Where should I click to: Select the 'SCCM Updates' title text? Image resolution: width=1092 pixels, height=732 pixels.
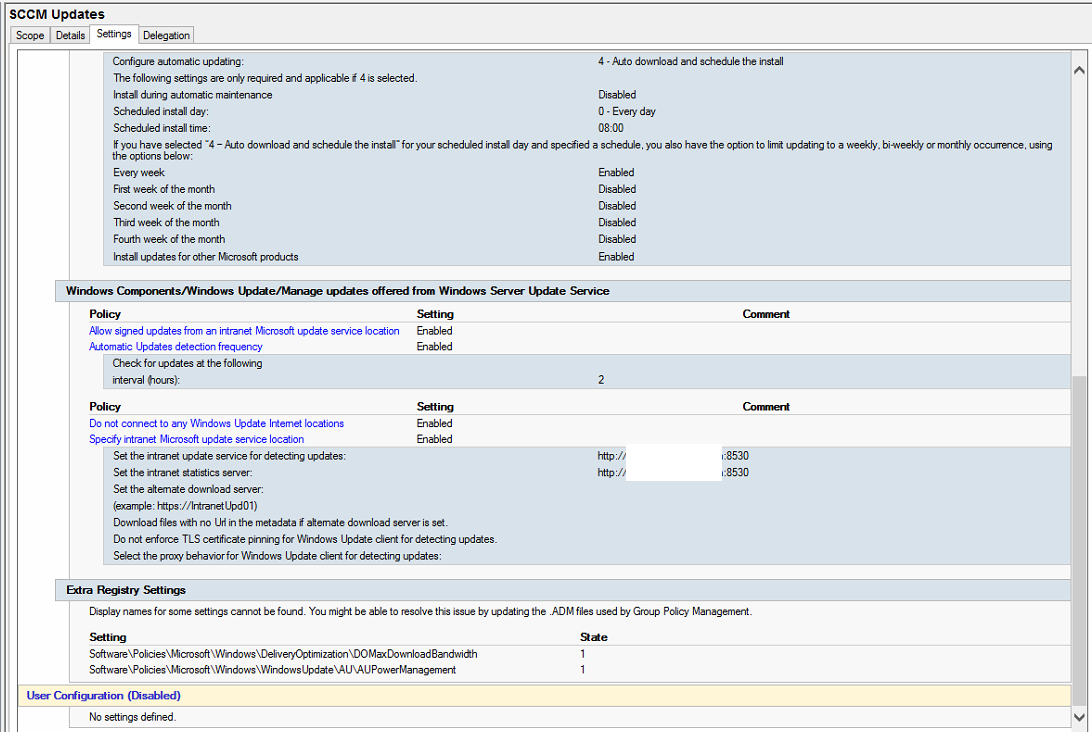pos(56,14)
